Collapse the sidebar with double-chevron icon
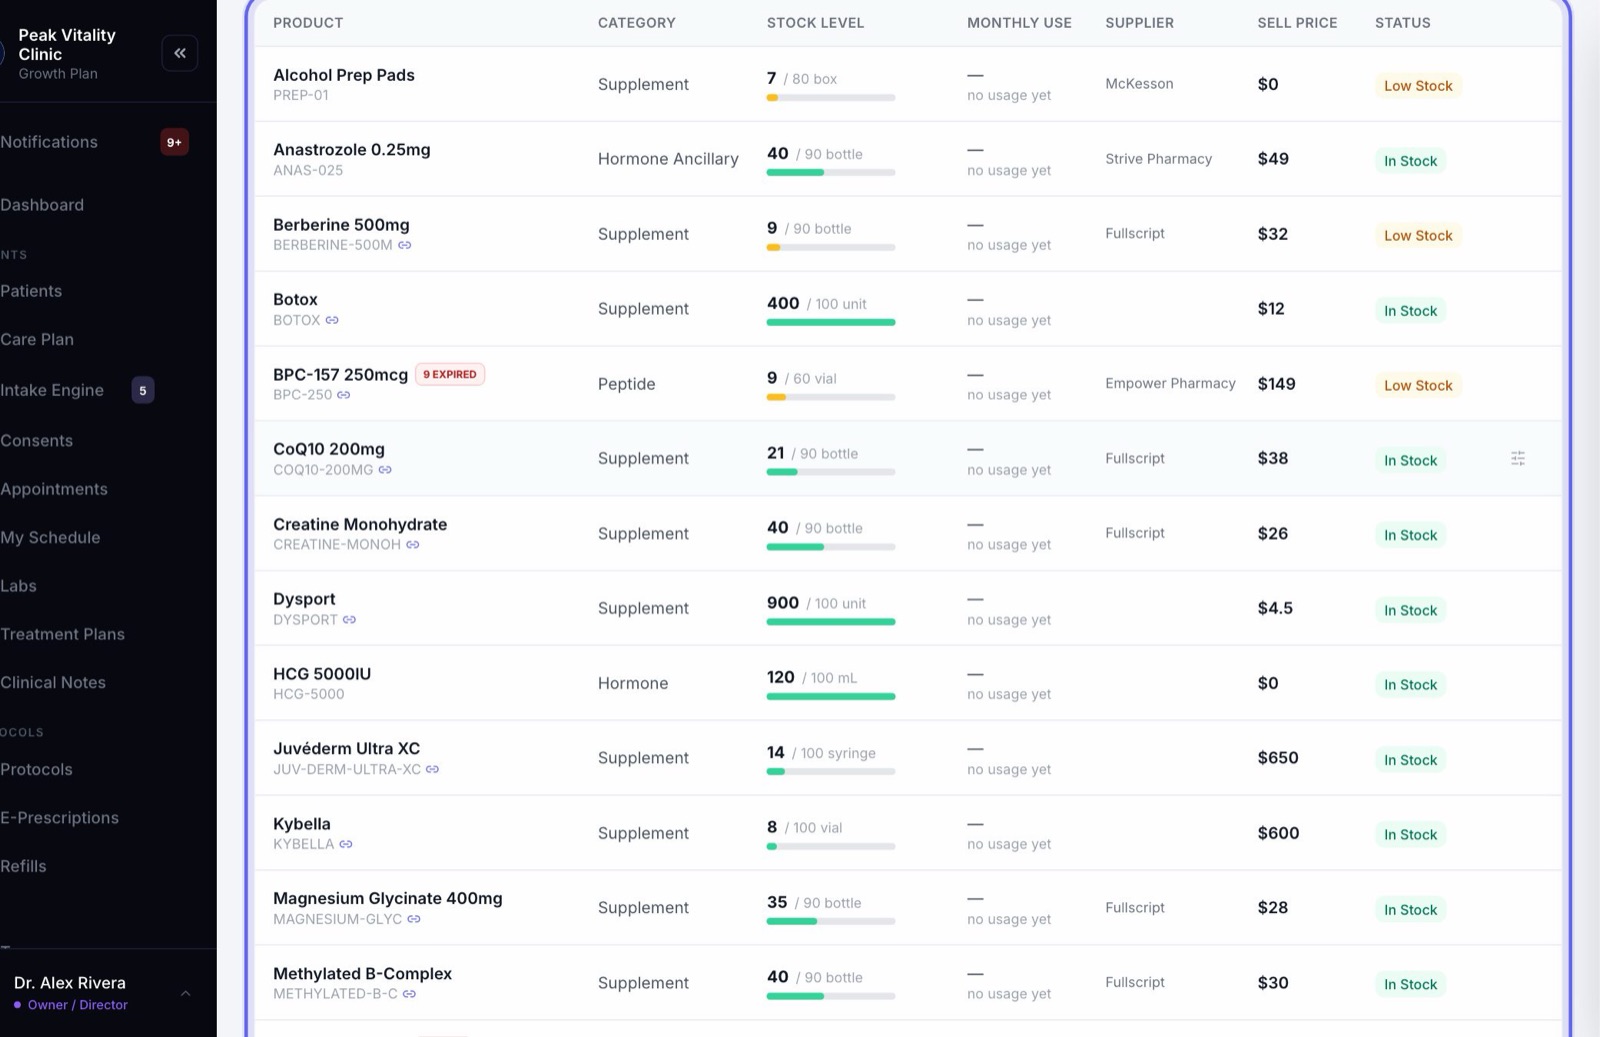1600x1037 pixels. 180,53
